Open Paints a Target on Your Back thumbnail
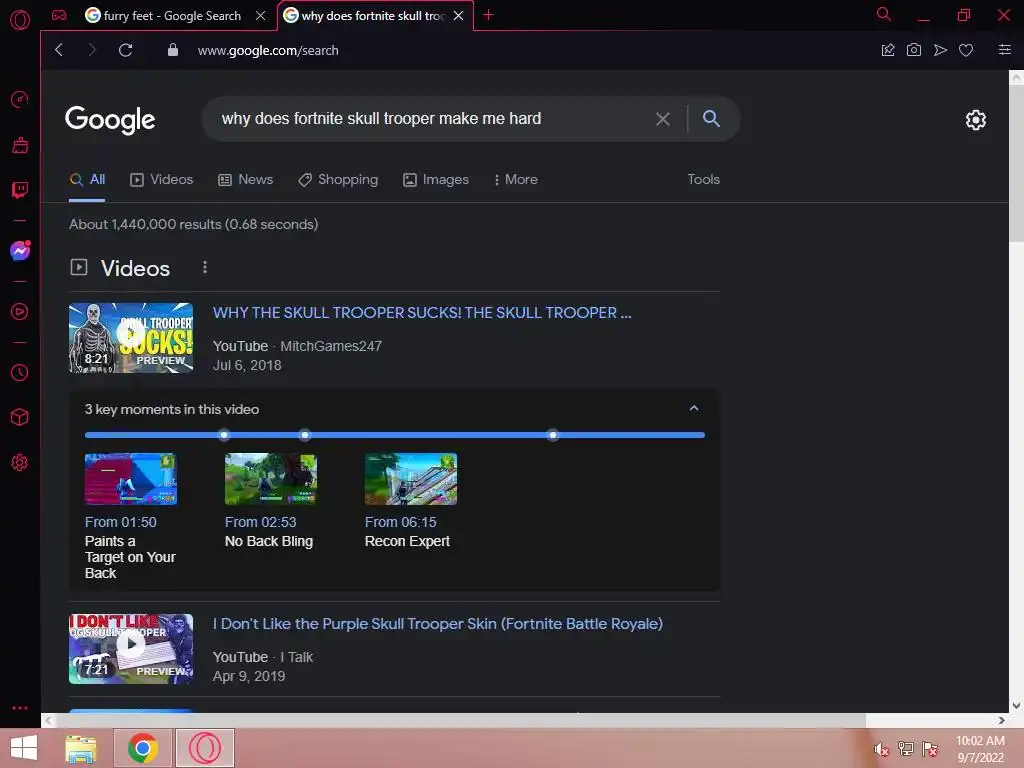Image resolution: width=1024 pixels, height=768 pixels. tap(131, 479)
